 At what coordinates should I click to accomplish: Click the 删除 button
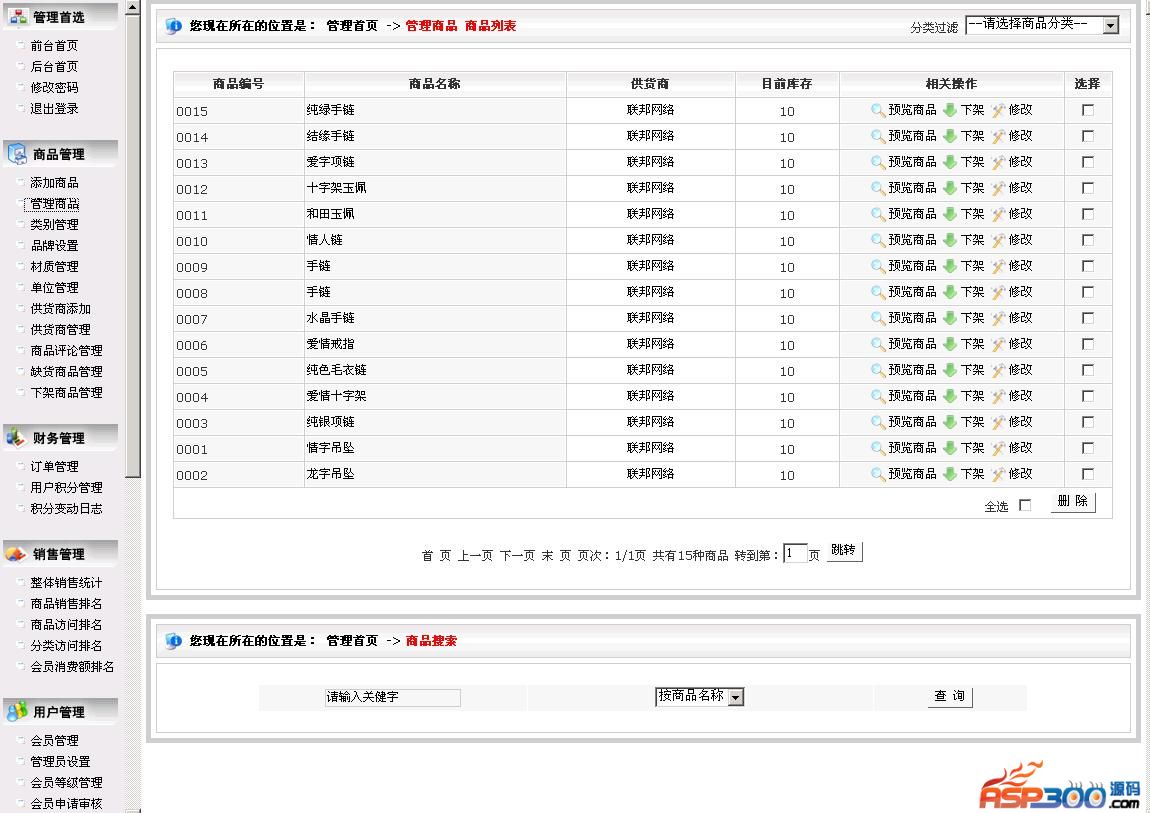1073,501
